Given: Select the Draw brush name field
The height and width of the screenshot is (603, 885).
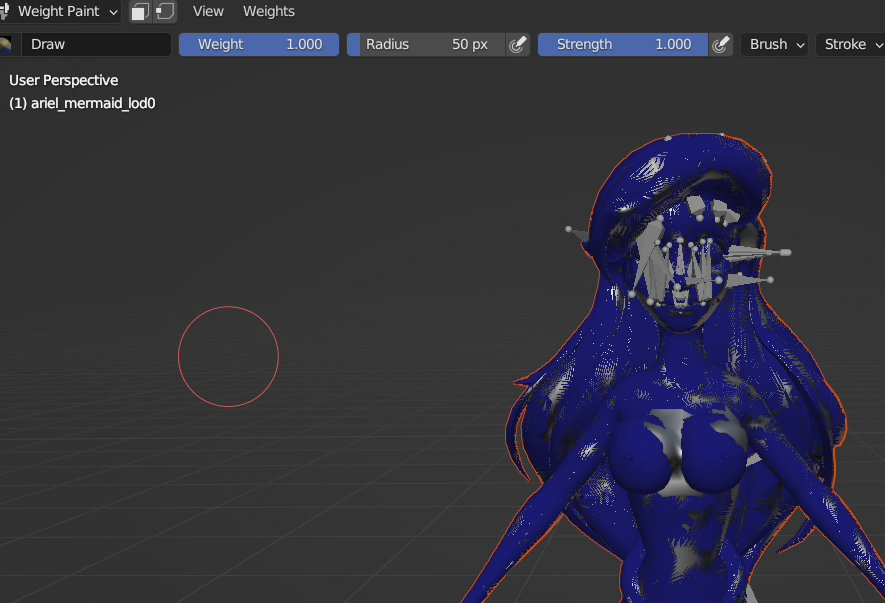Looking at the screenshot, I should tap(96, 45).
